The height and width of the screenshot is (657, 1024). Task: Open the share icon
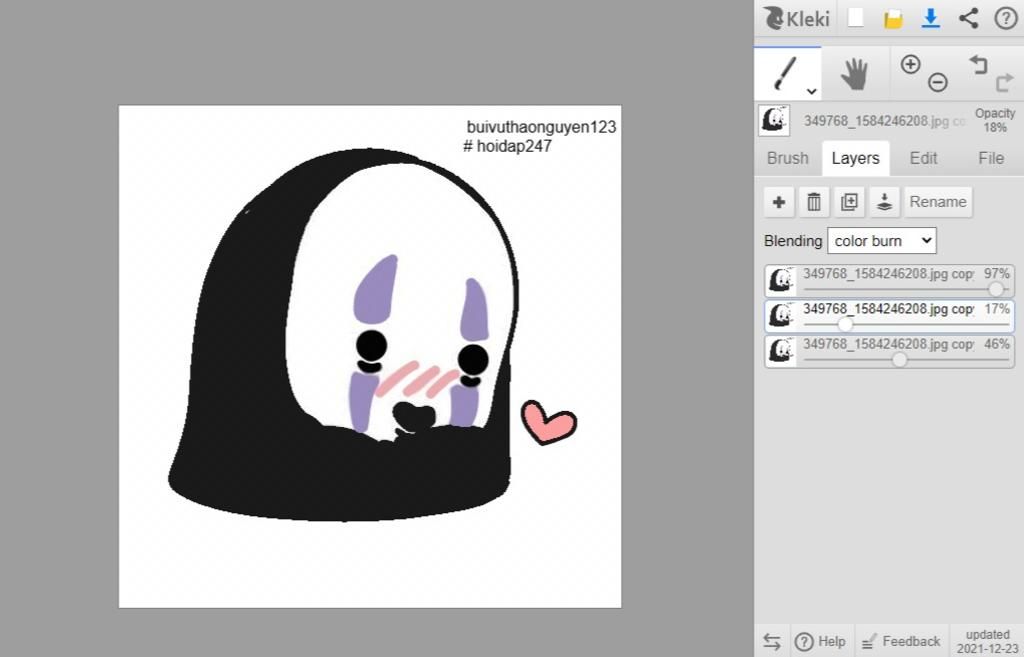[968, 18]
